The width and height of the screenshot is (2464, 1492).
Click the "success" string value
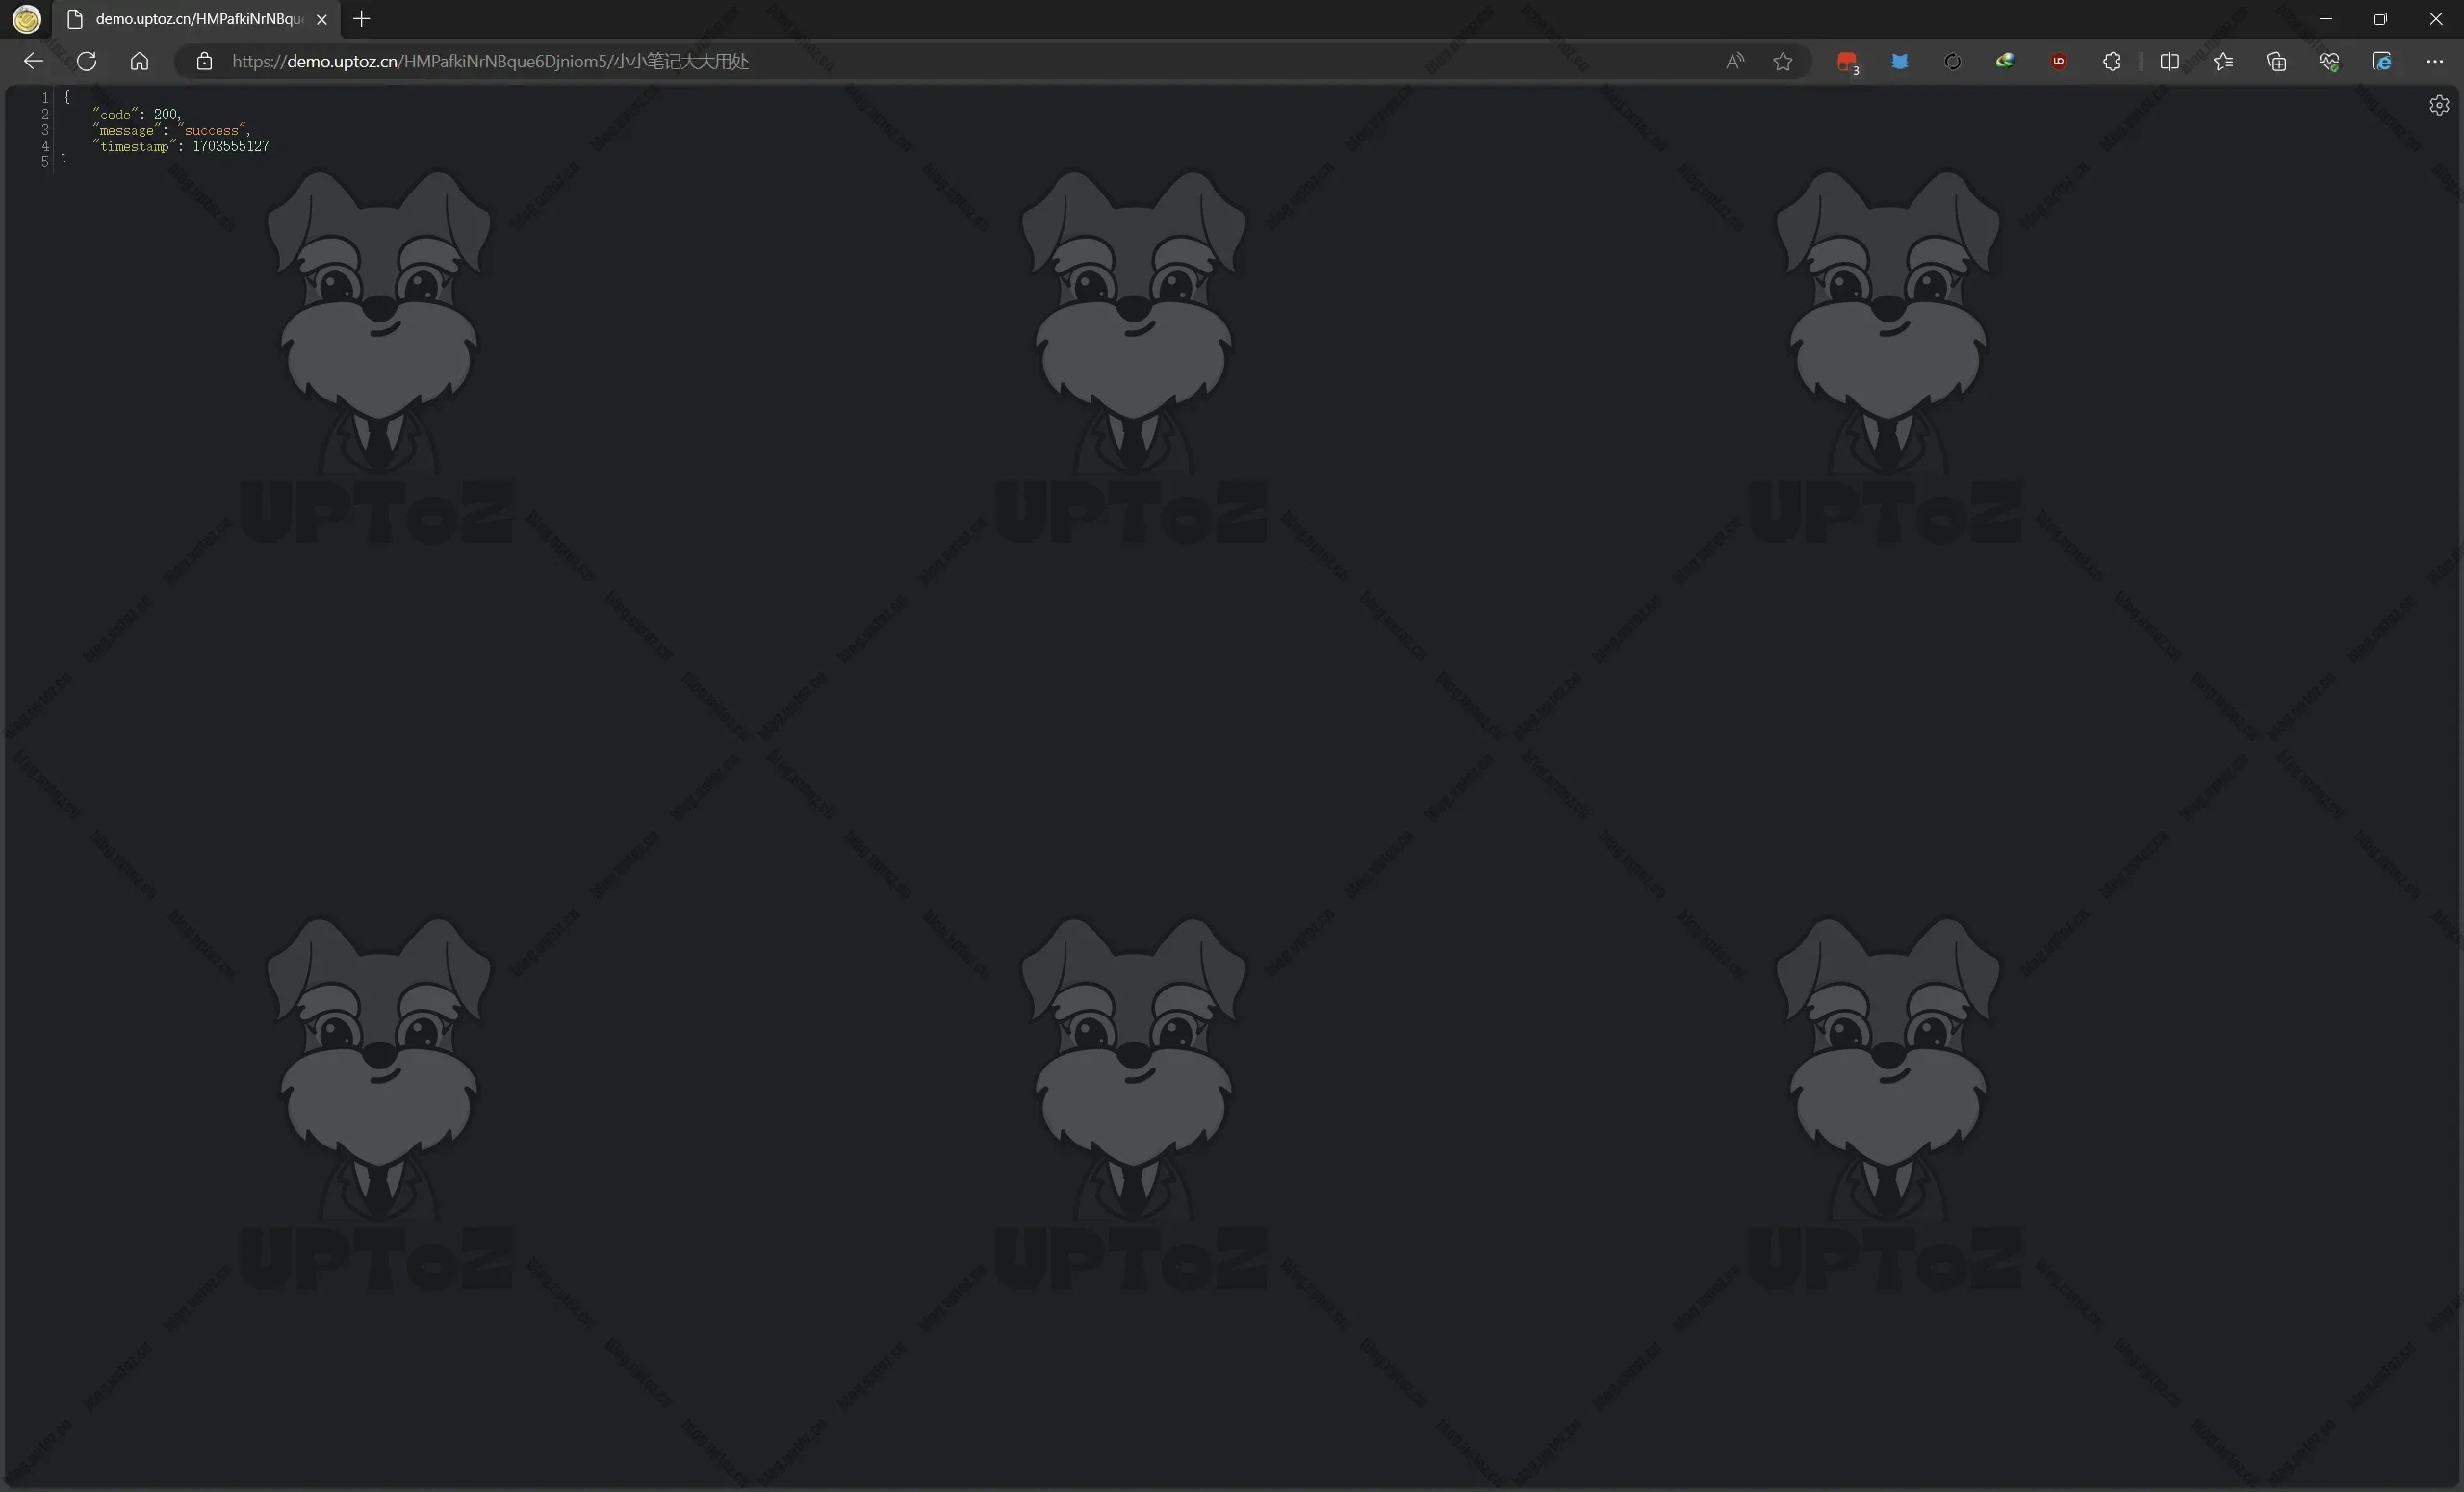(212, 131)
